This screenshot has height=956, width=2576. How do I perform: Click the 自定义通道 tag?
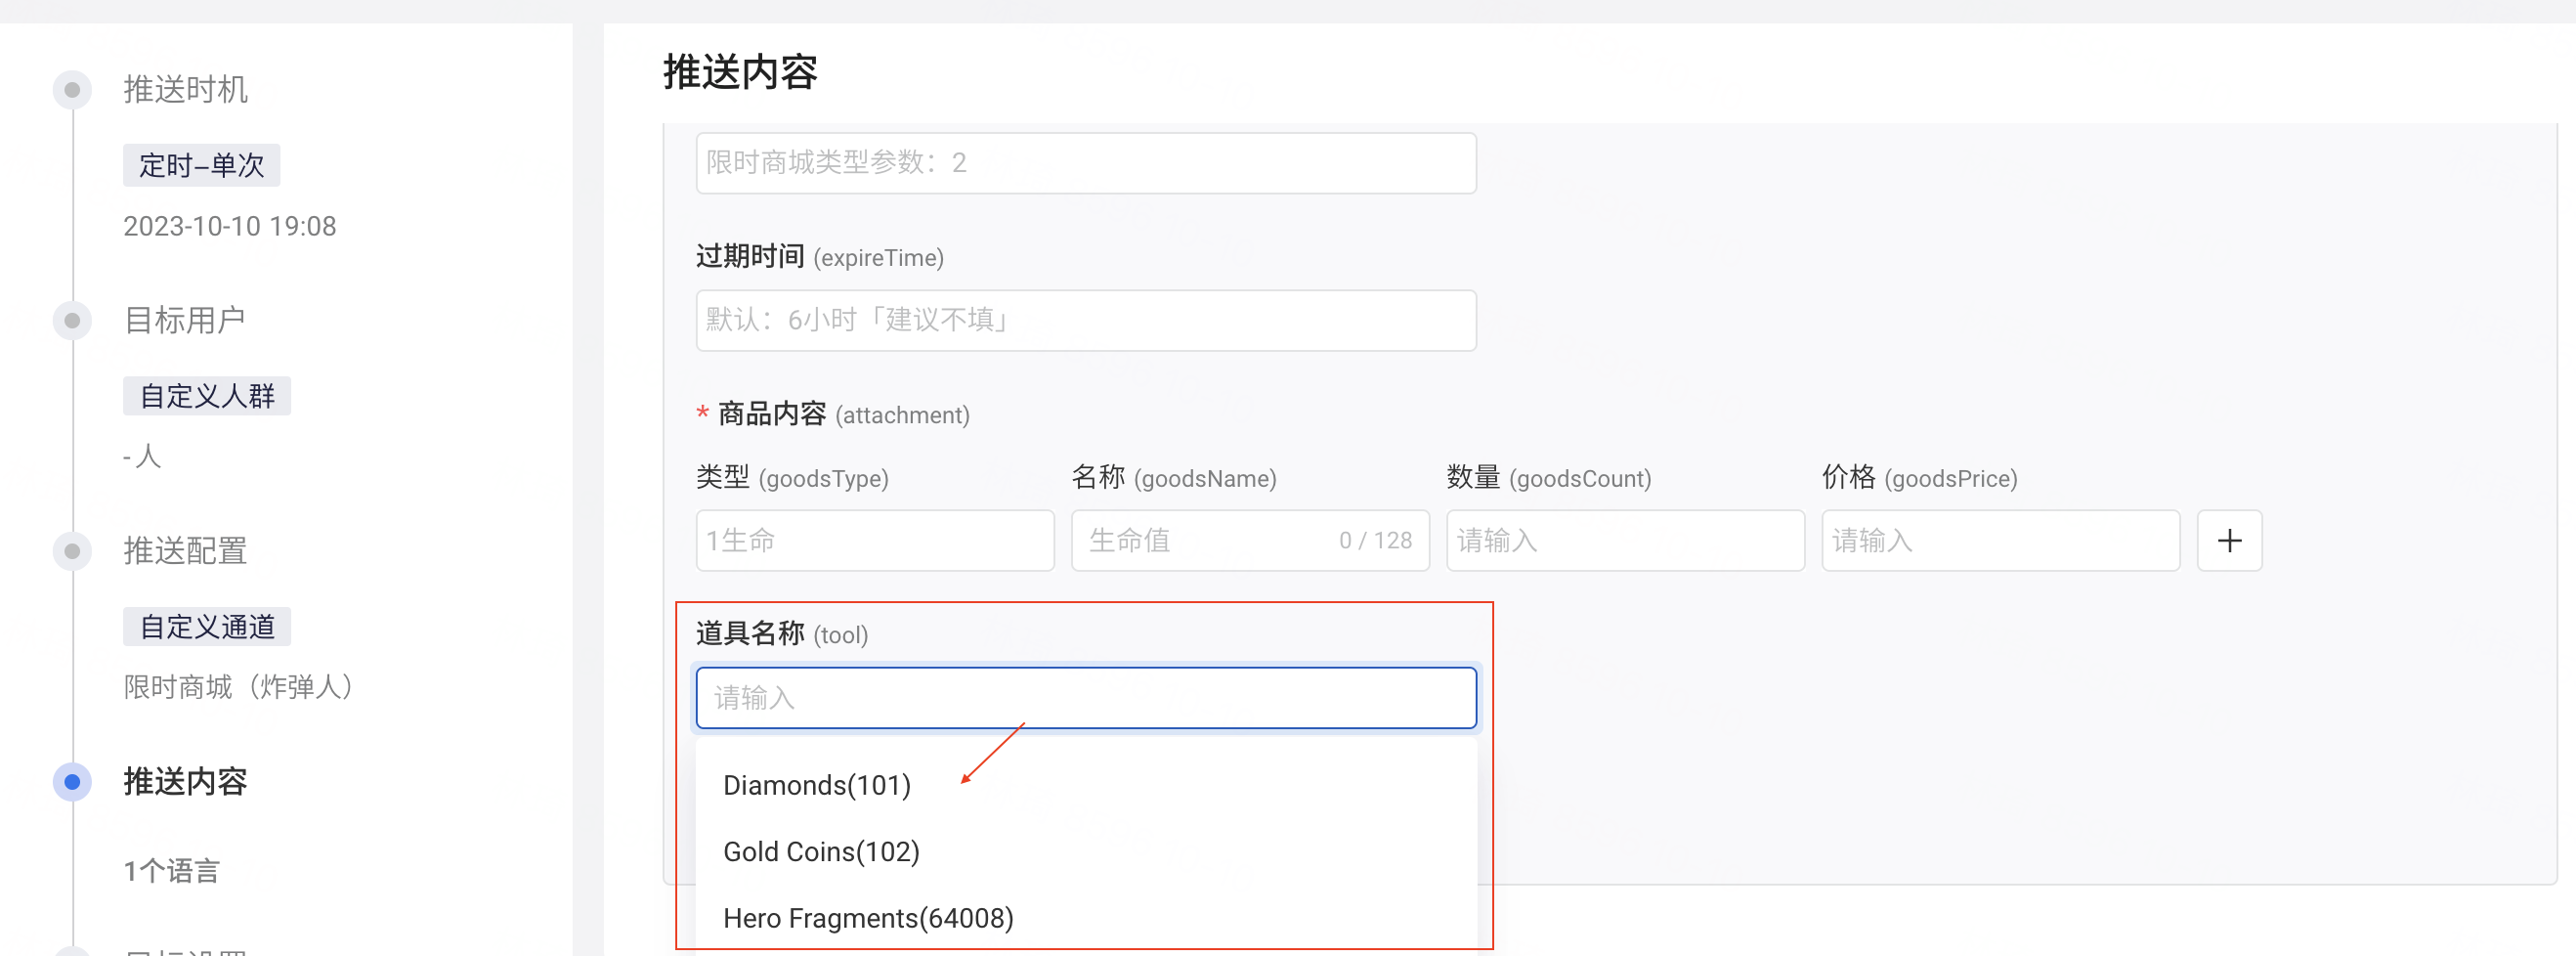tap(207, 627)
